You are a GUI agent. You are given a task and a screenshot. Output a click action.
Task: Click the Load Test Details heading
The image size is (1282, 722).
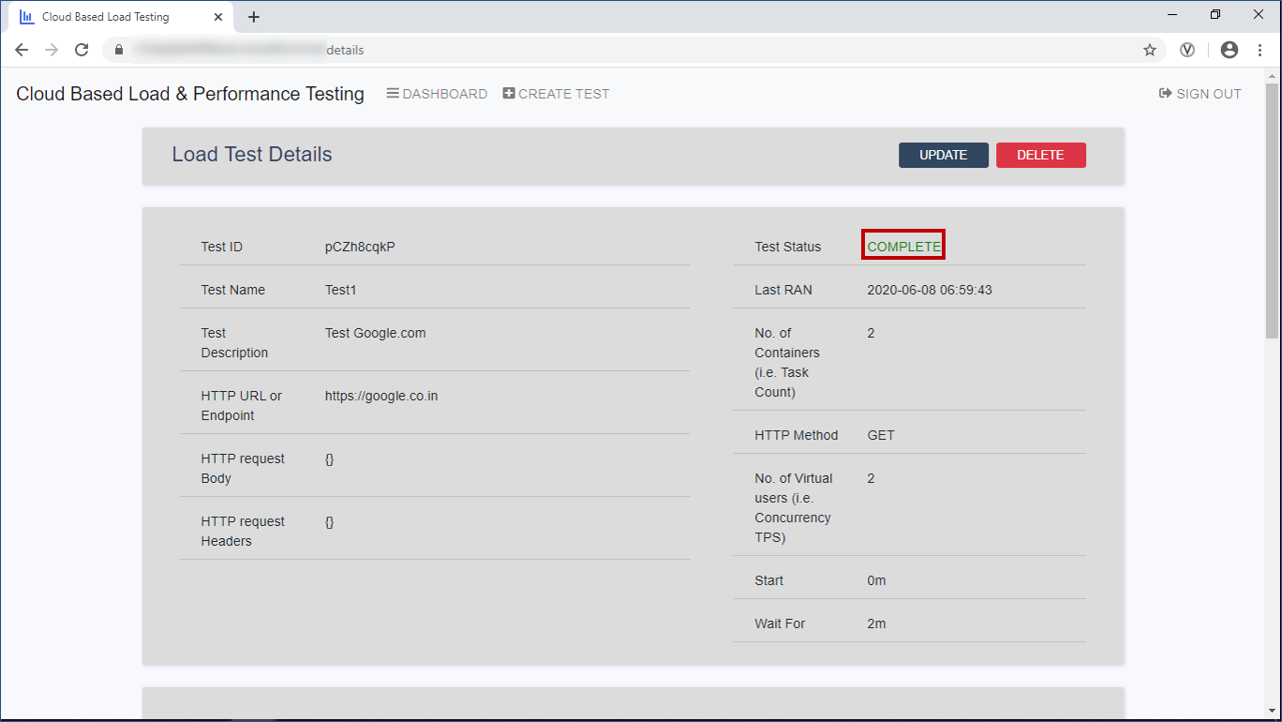point(252,154)
